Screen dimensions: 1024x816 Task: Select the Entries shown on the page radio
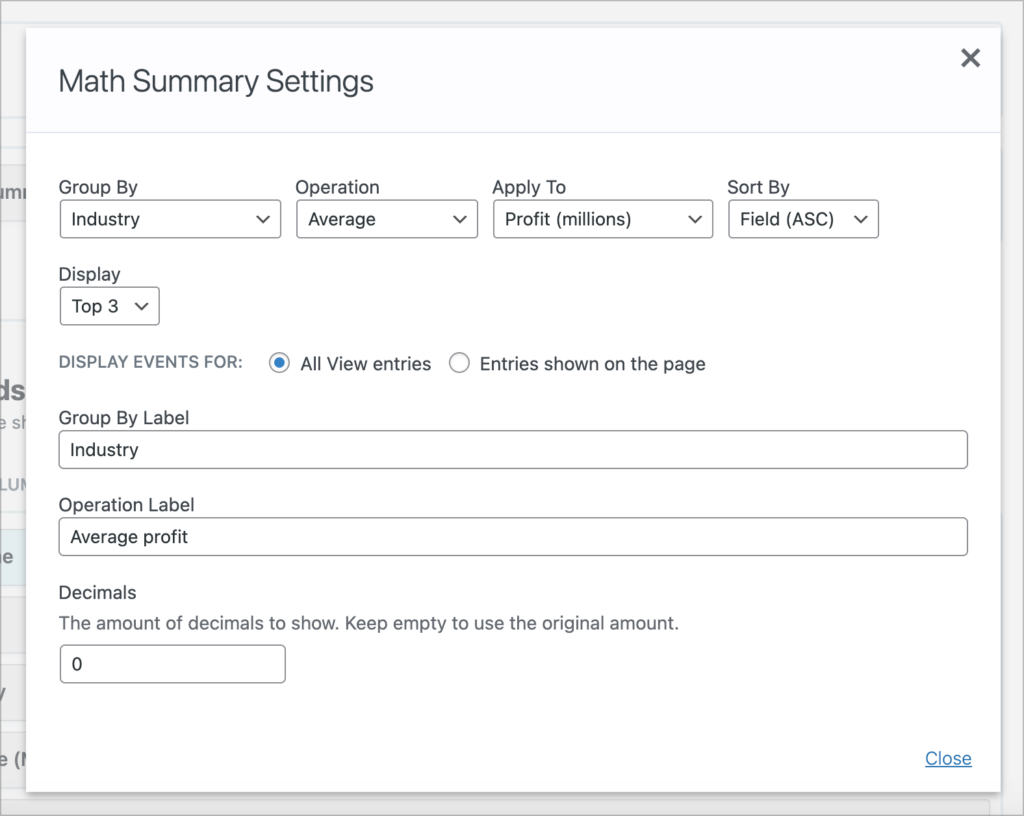coord(459,364)
